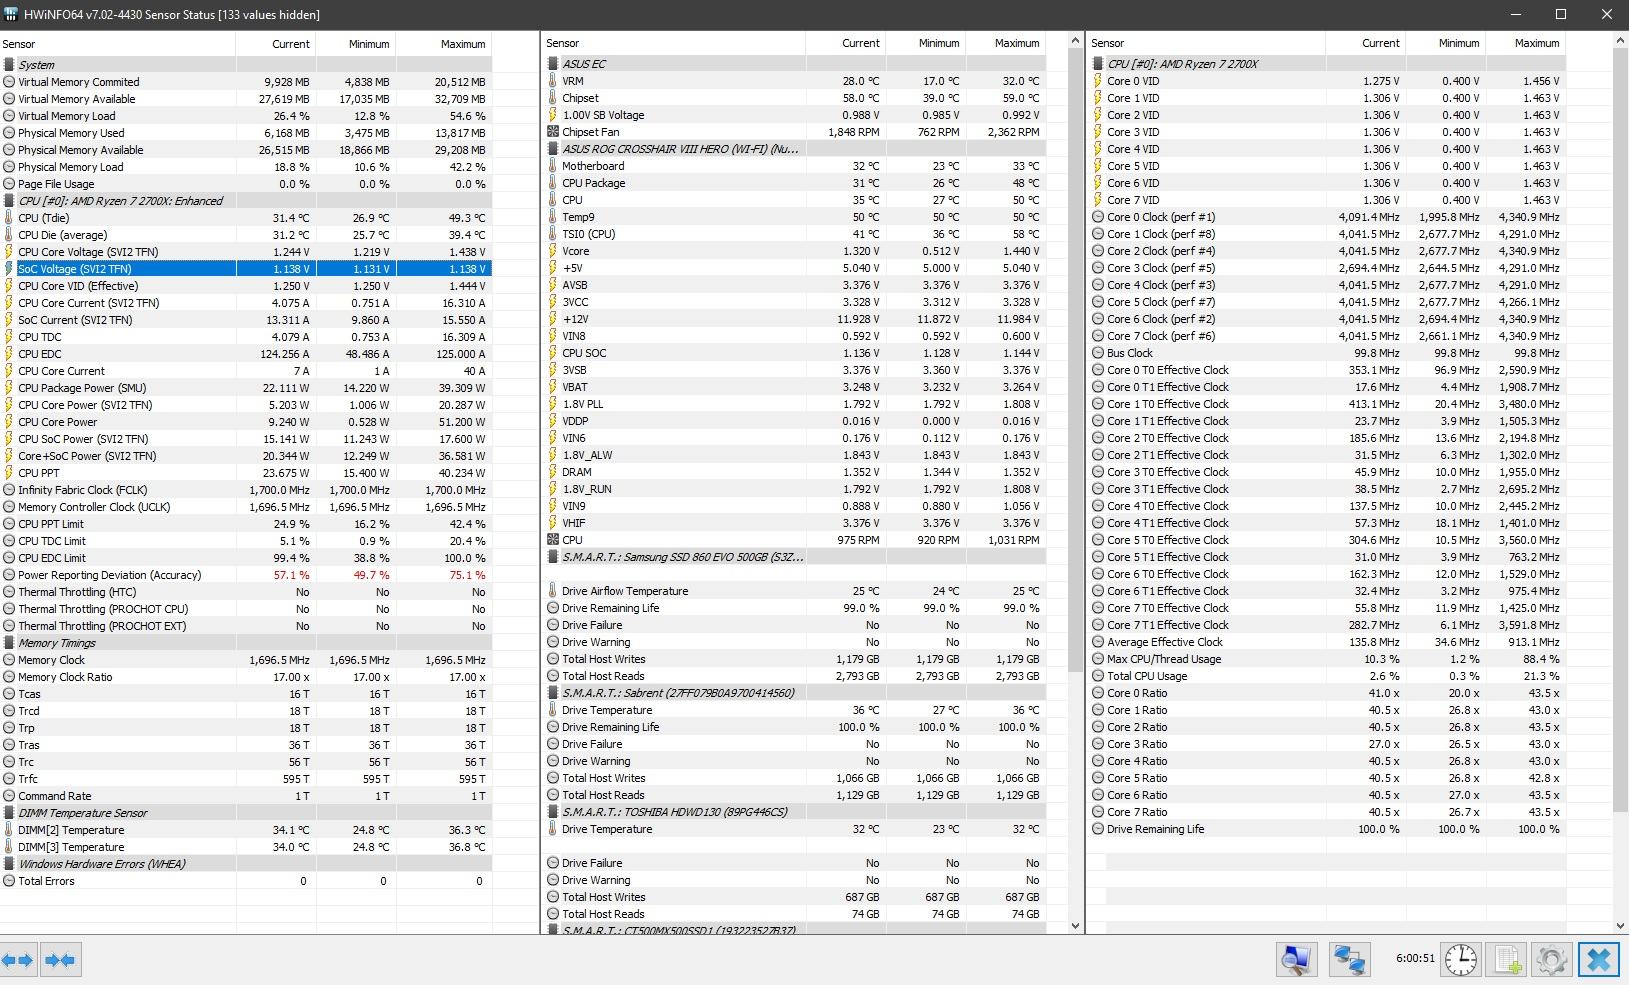Click the 6:00:51 elapsed time readout

(x=1415, y=958)
